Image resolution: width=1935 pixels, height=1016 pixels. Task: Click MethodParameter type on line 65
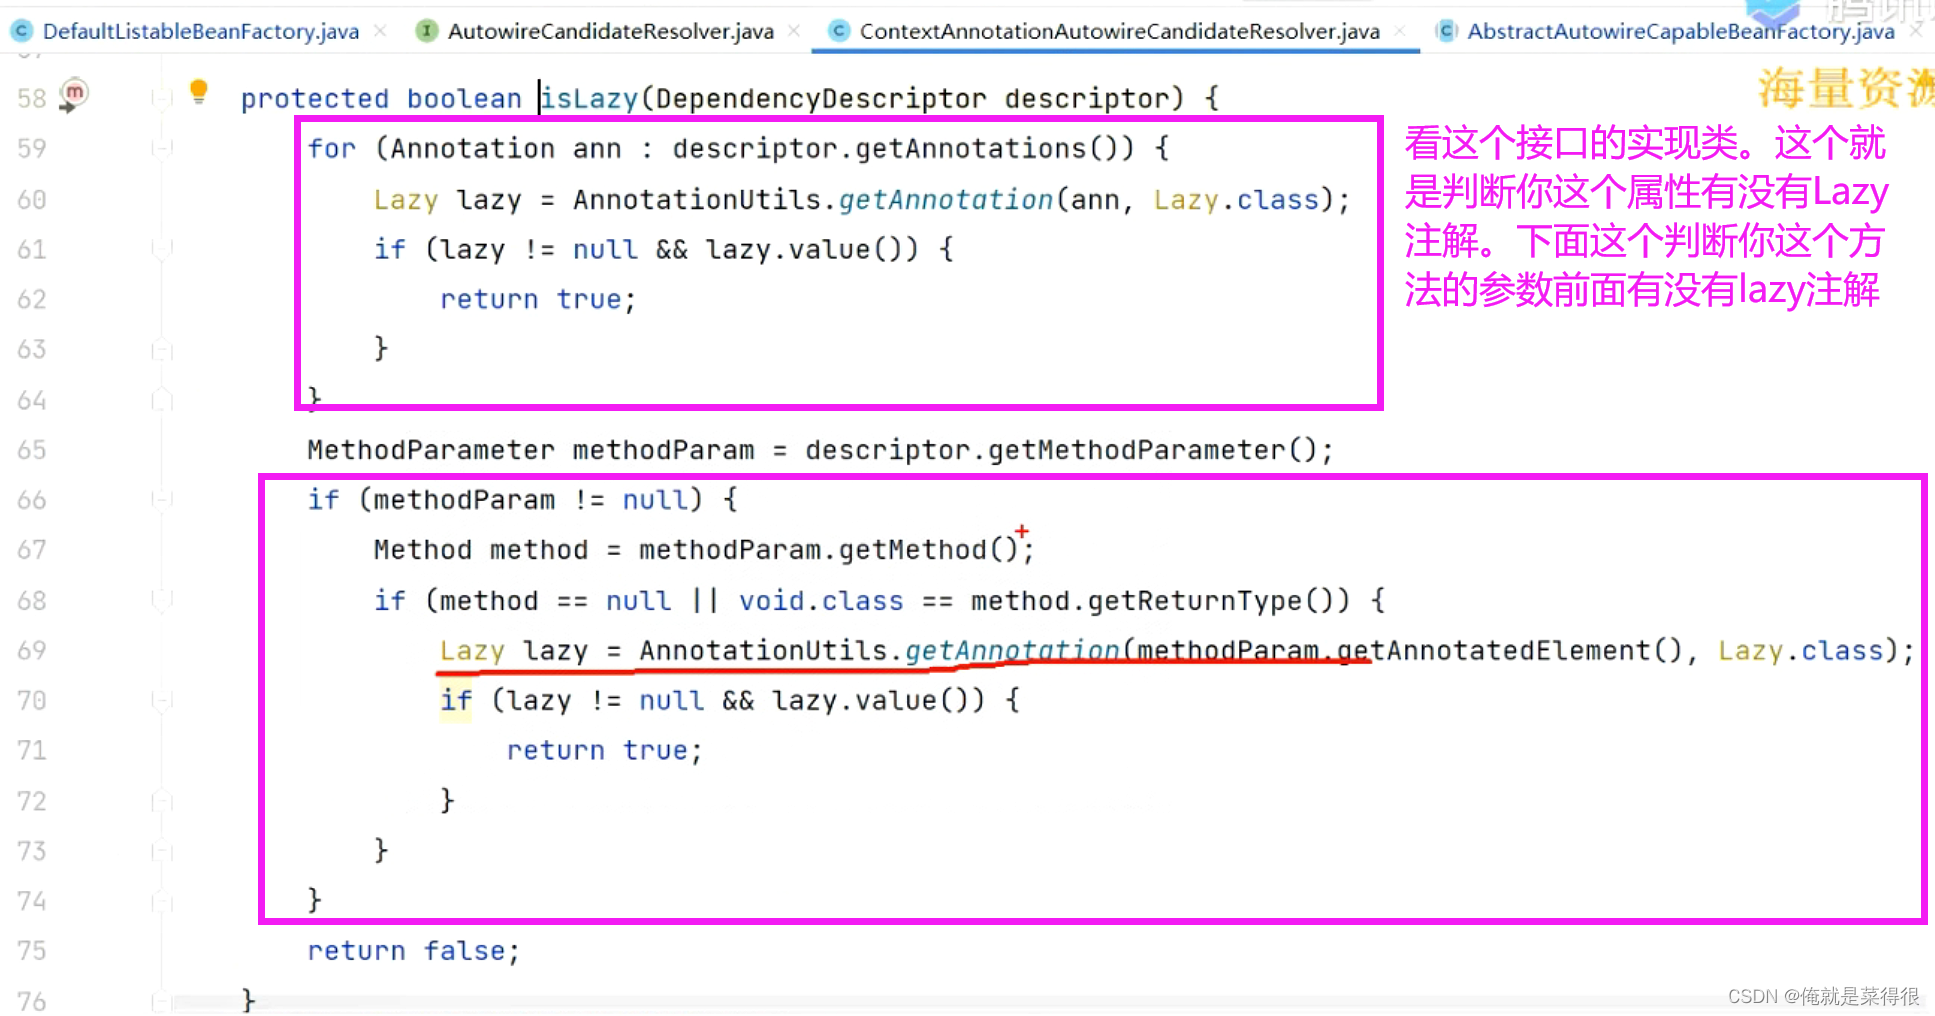coord(431,450)
